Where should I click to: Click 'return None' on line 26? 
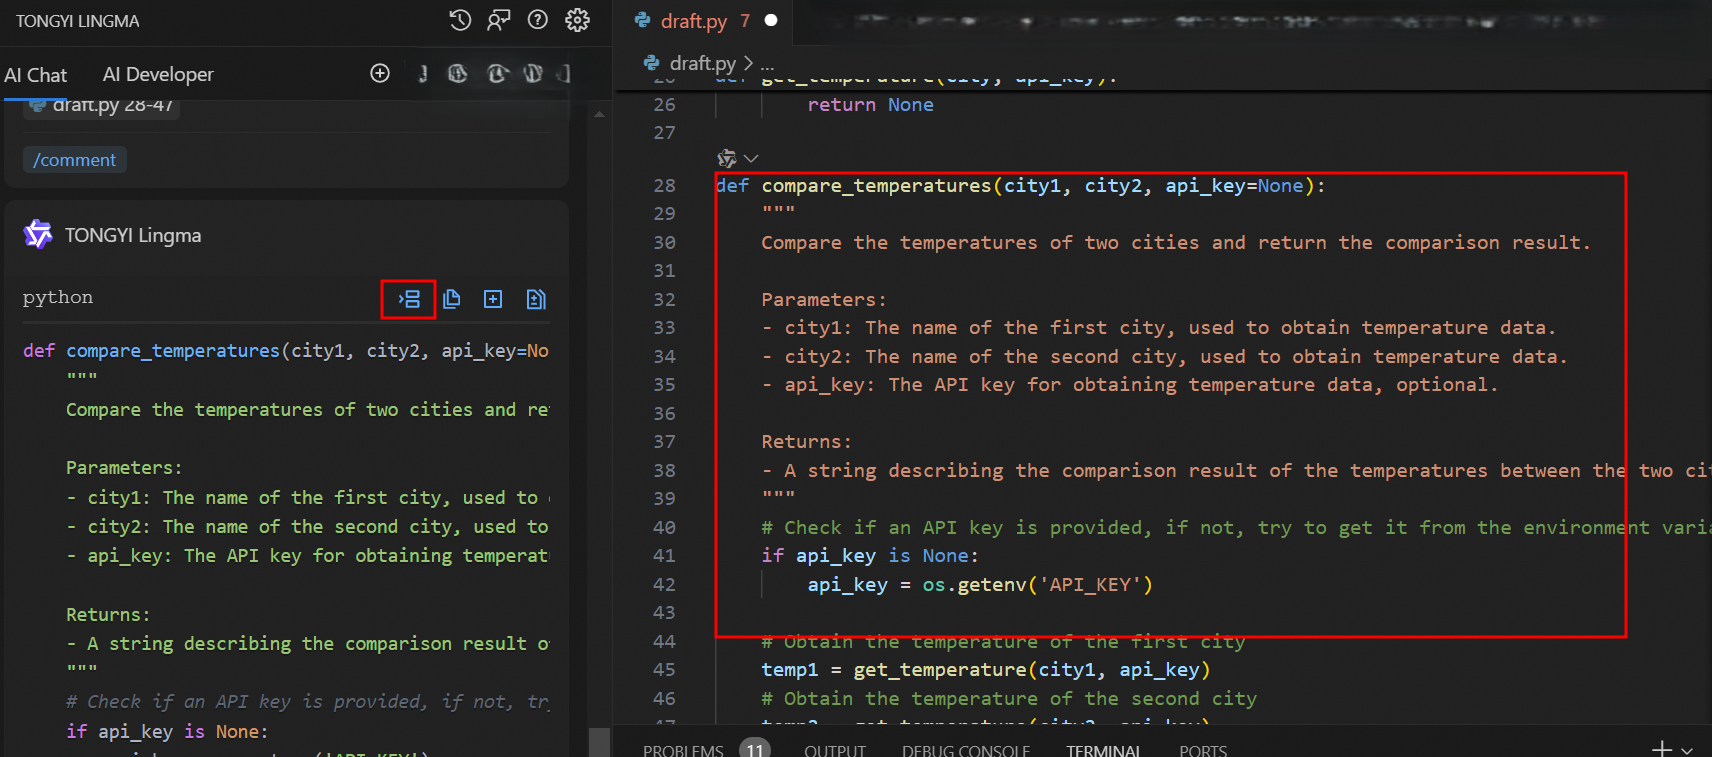click(870, 105)
